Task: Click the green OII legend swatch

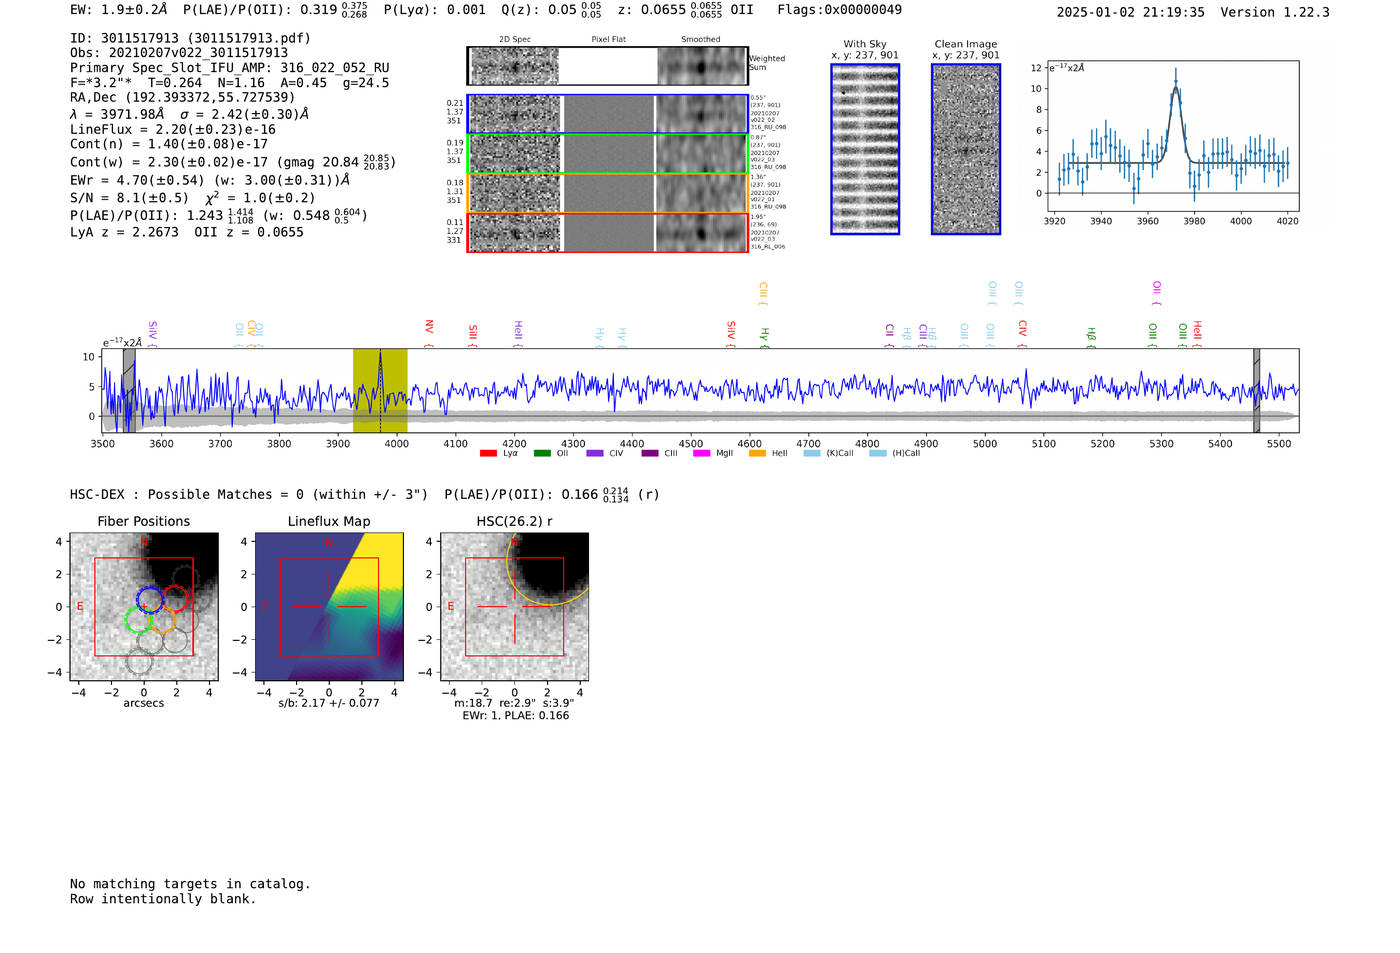Action: [541, 453]
